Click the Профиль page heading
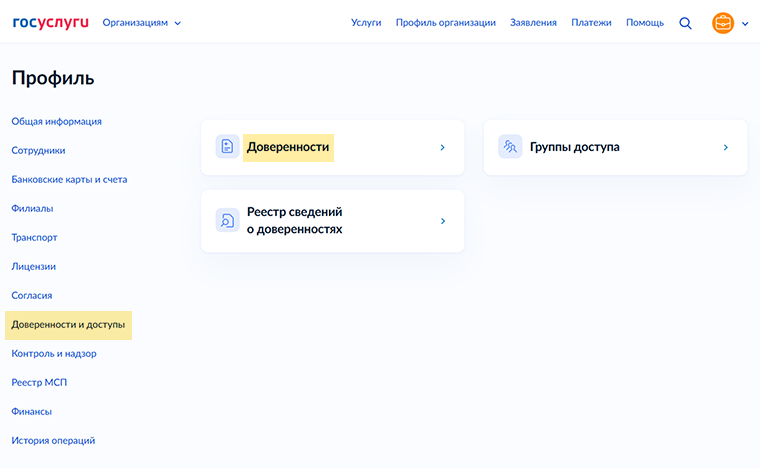 pyautogui.click(x=53, y=78)
